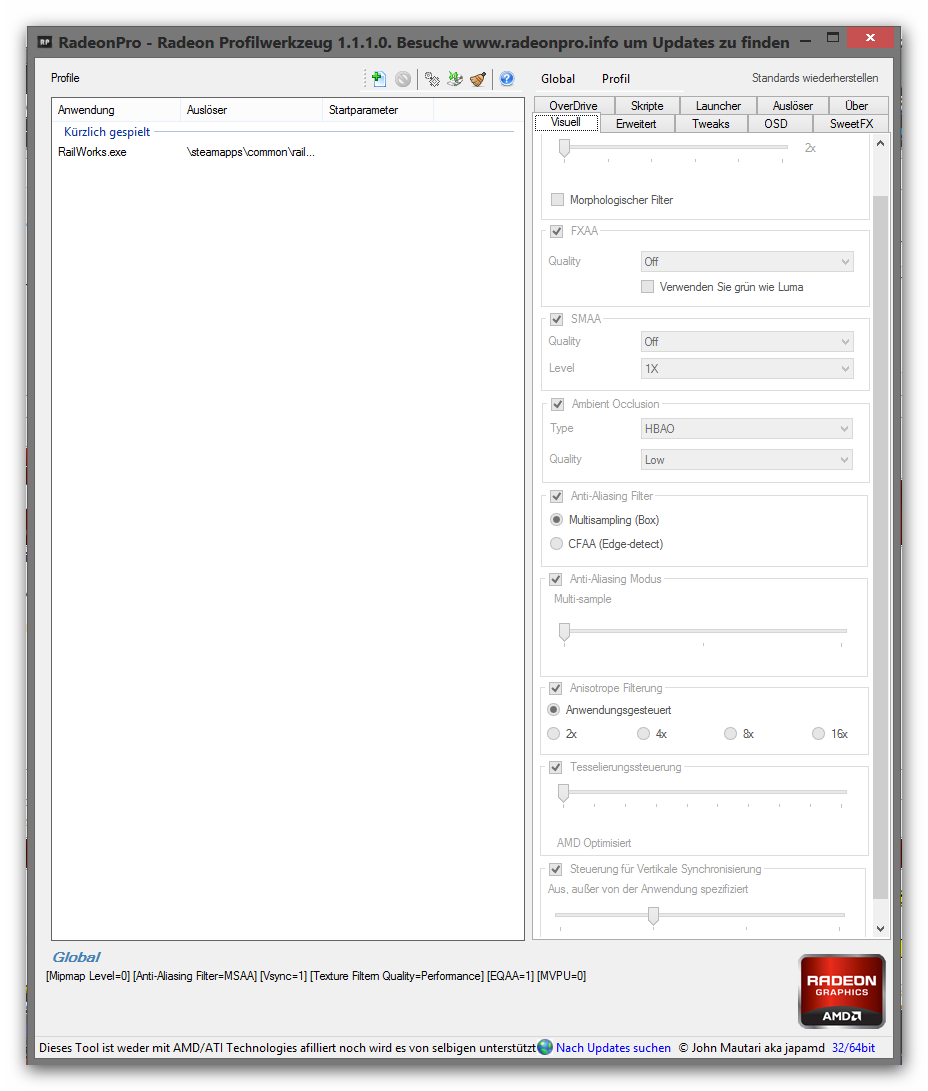Screen dimensions: 928x1091
Task: Click Standards wiederherstellen
Action: click(x=815, y=78)
